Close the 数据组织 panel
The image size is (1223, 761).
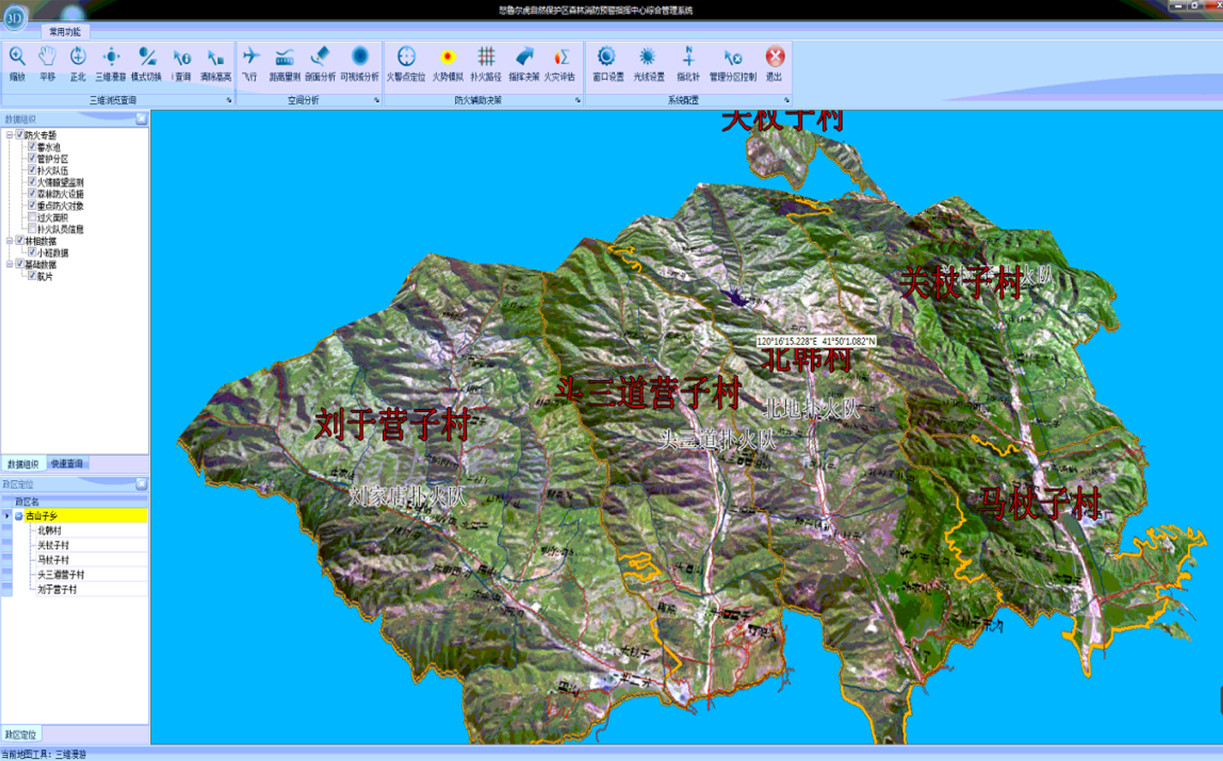point(141,119)
